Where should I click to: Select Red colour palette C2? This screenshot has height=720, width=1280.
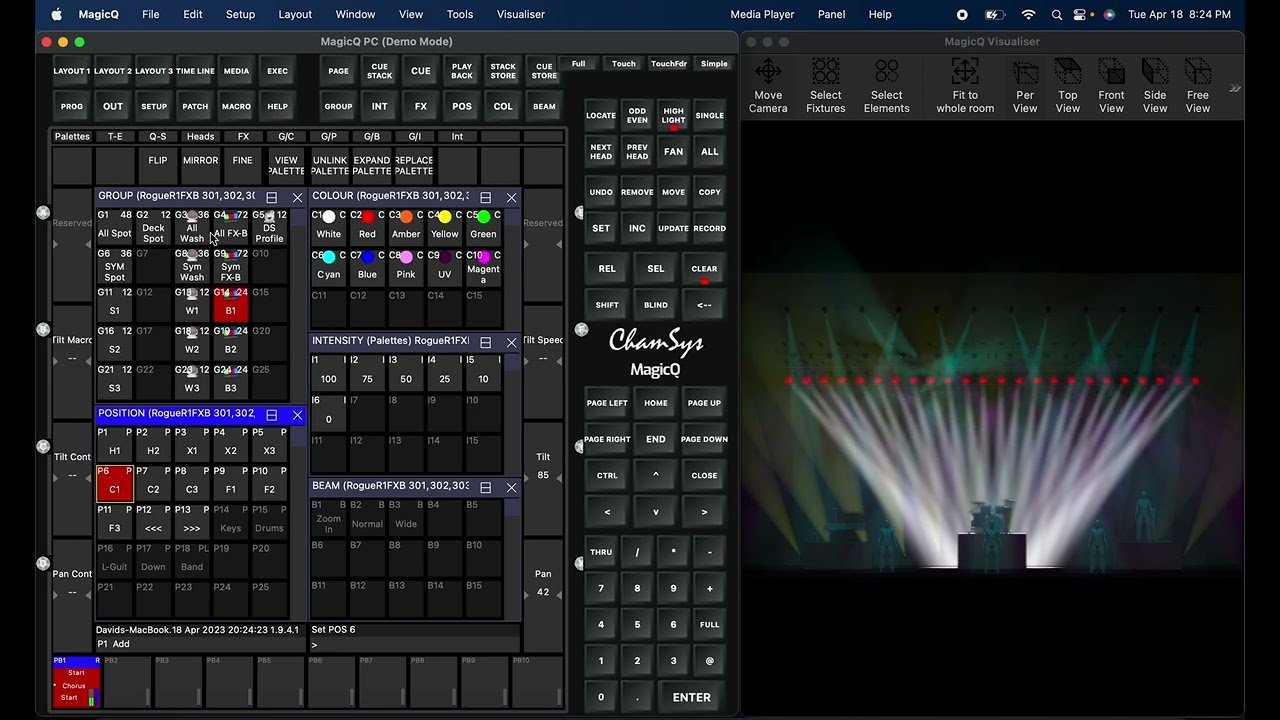(x=367, y=226)
